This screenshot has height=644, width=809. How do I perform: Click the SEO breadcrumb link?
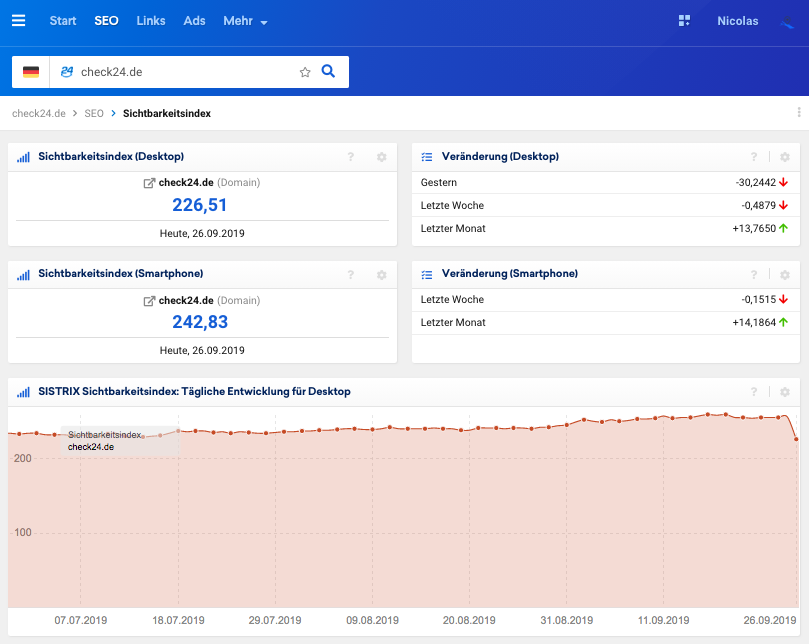pos(94,114)
